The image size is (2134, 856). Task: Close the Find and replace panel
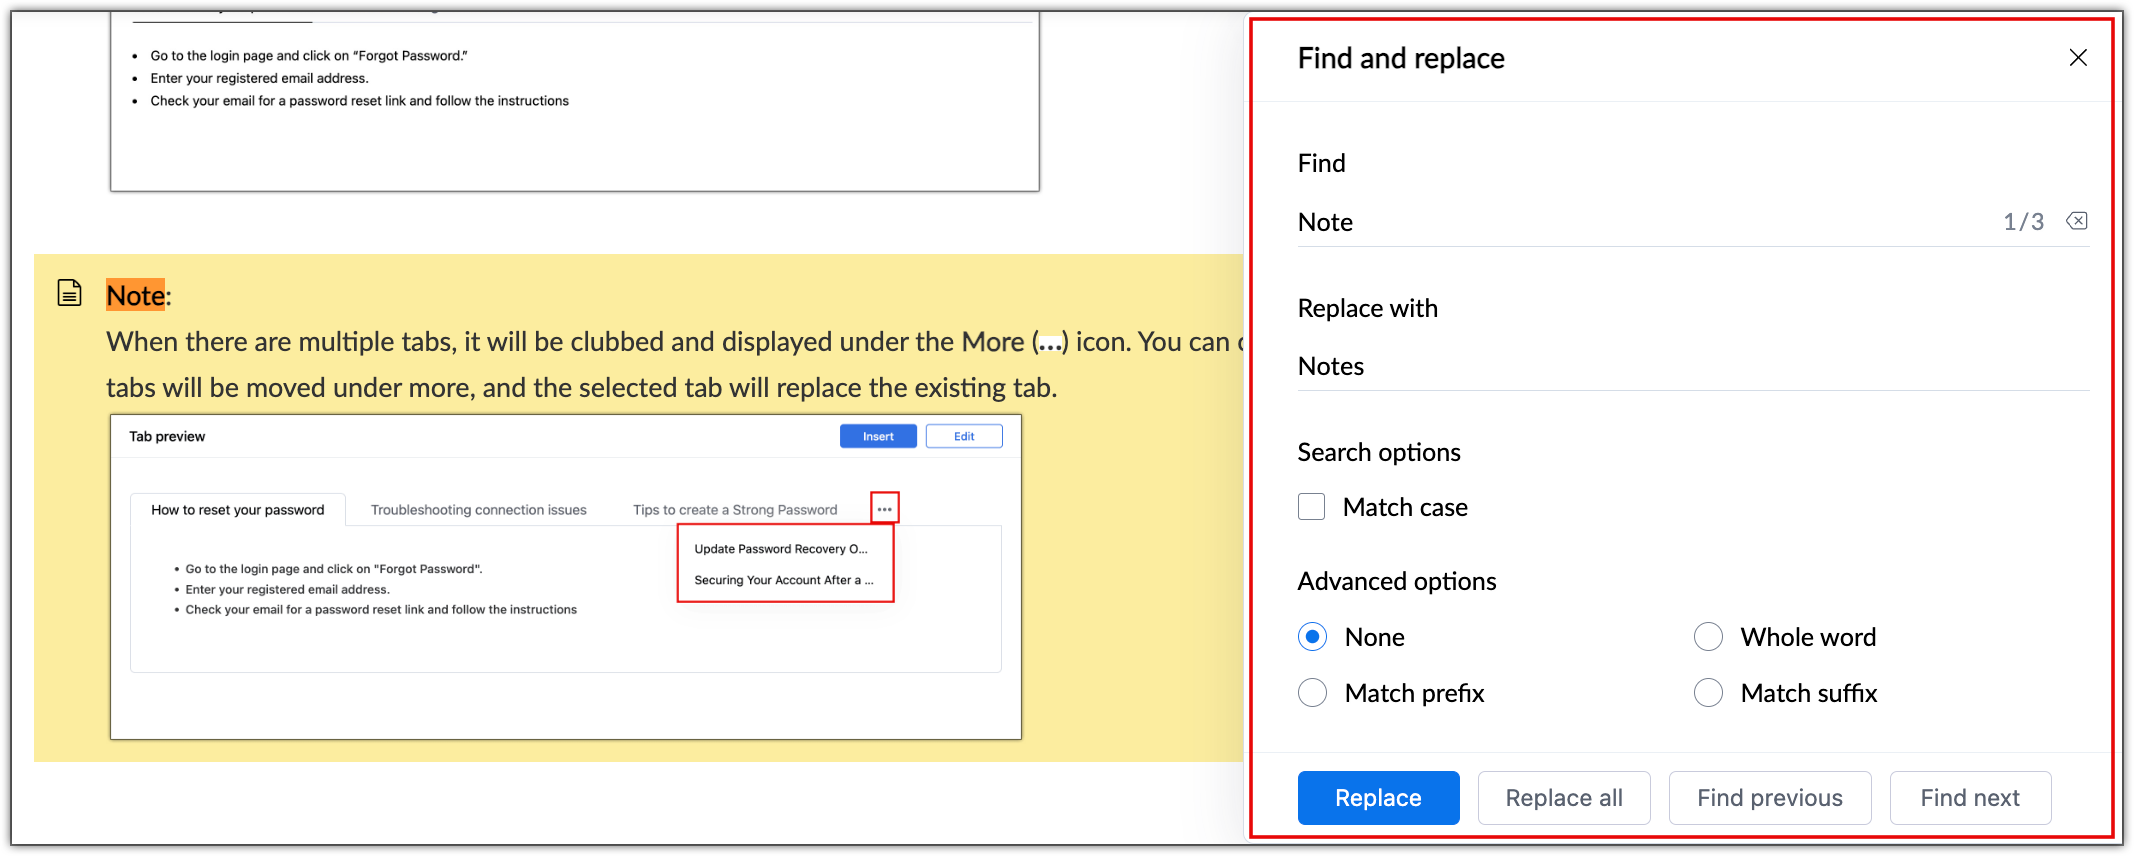pyautogui.click(x=2077, y=58)
